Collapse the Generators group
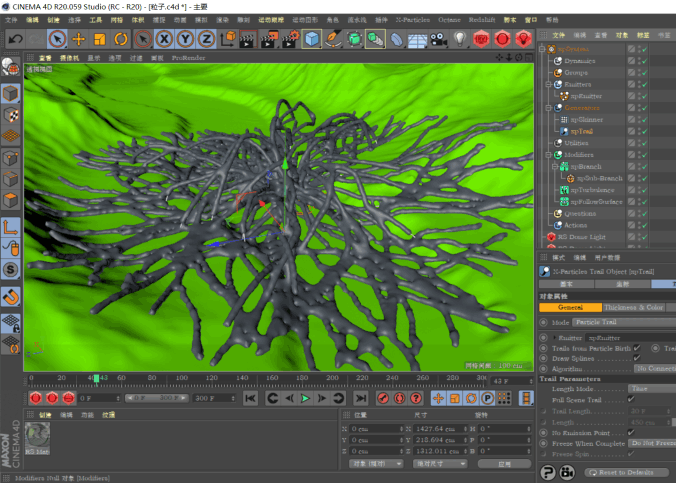676x483 pixels. 548,108
